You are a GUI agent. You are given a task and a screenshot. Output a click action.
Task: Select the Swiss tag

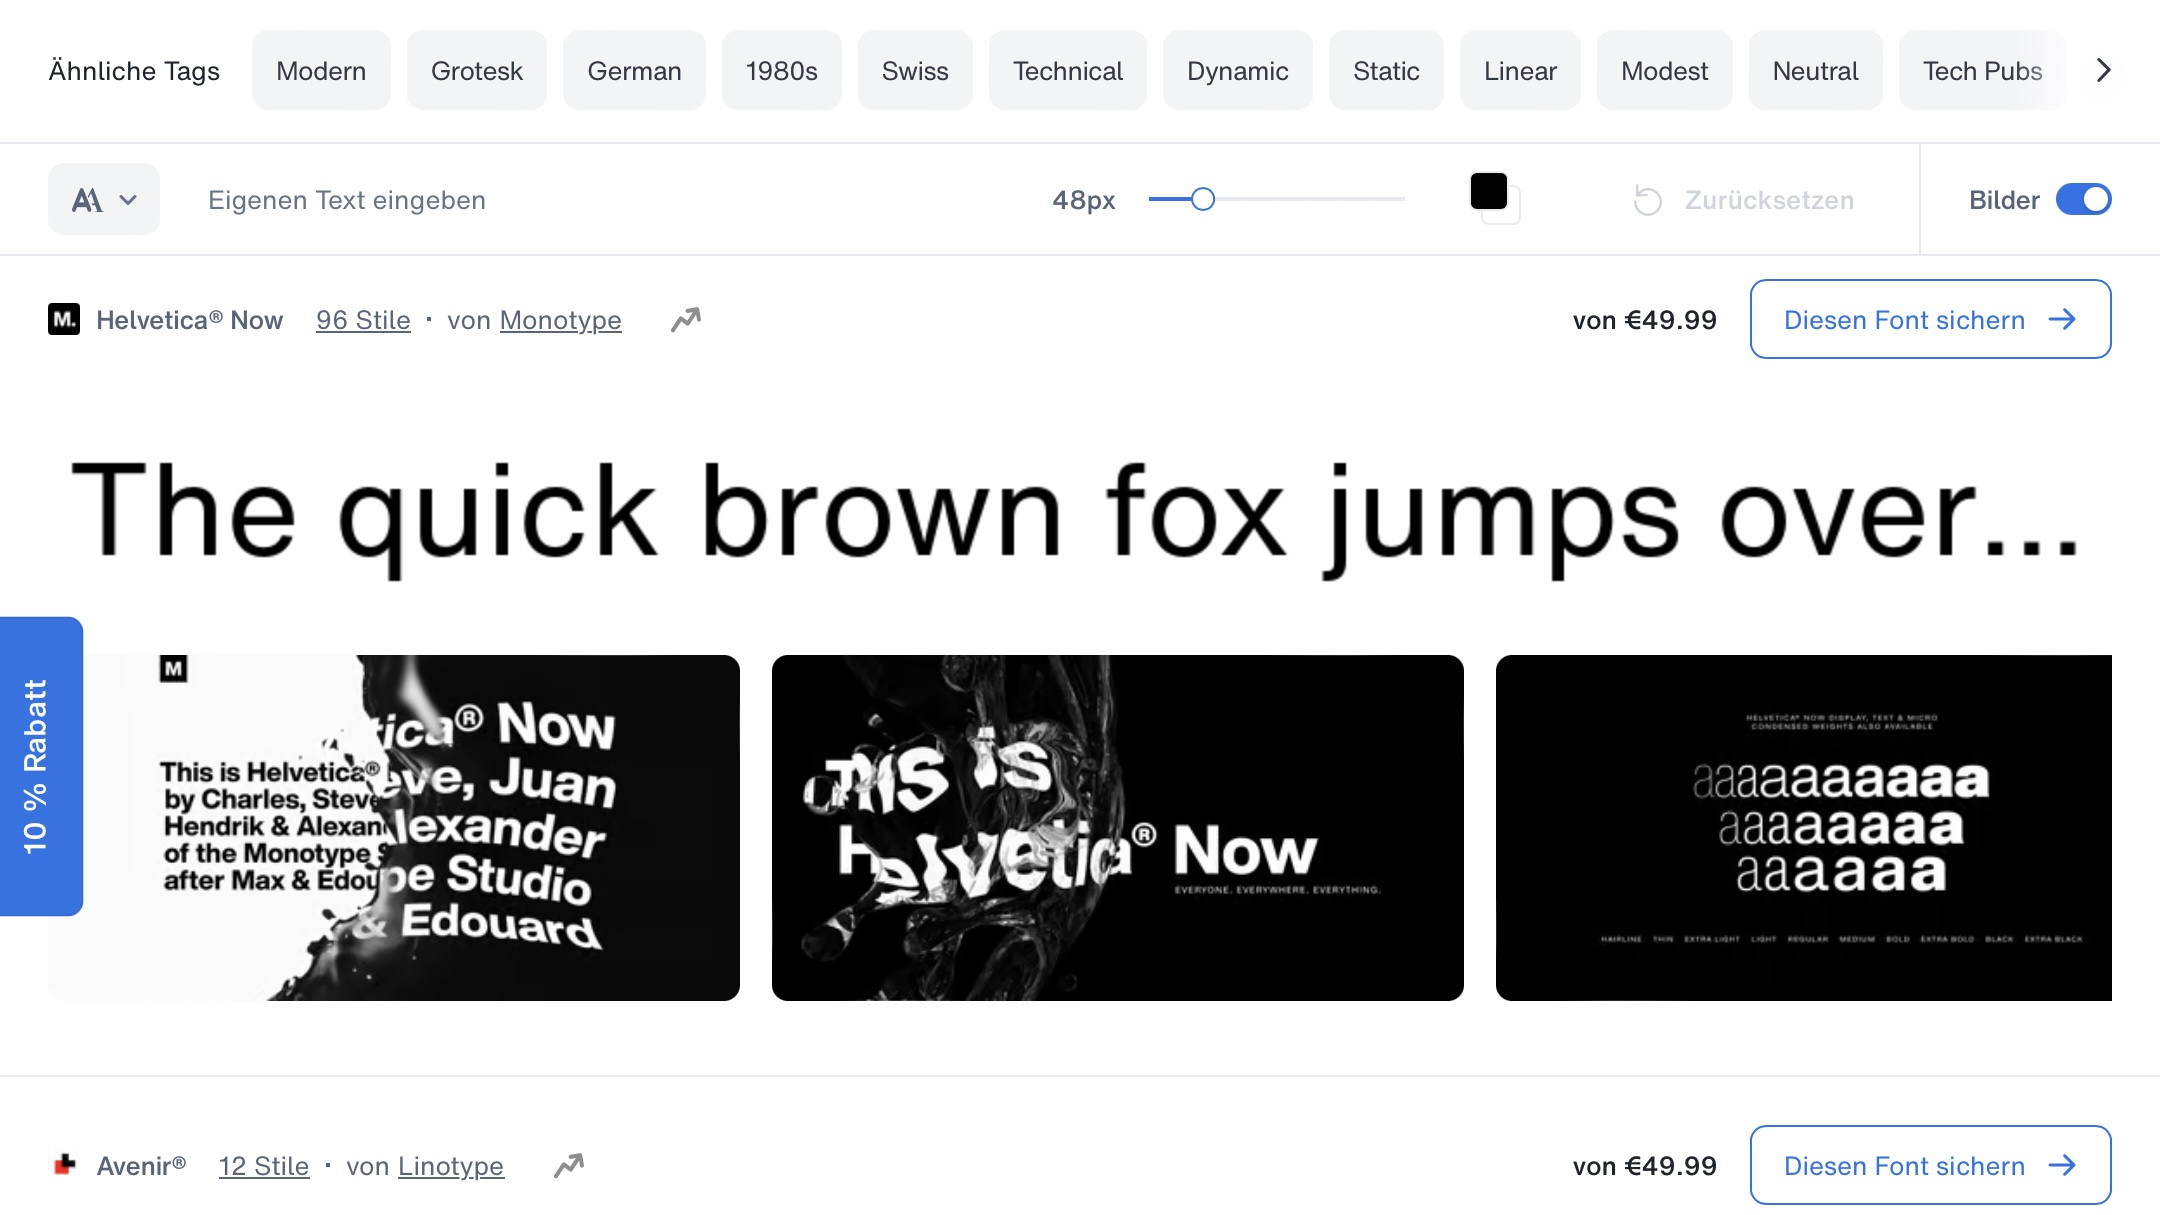914,71
